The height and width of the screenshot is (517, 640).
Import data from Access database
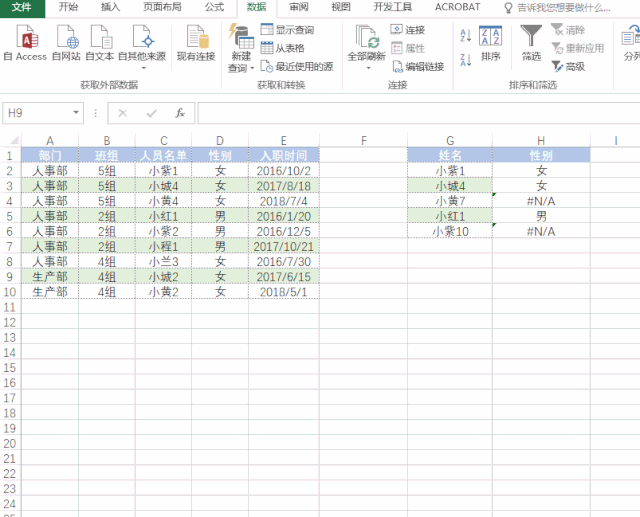25,42
